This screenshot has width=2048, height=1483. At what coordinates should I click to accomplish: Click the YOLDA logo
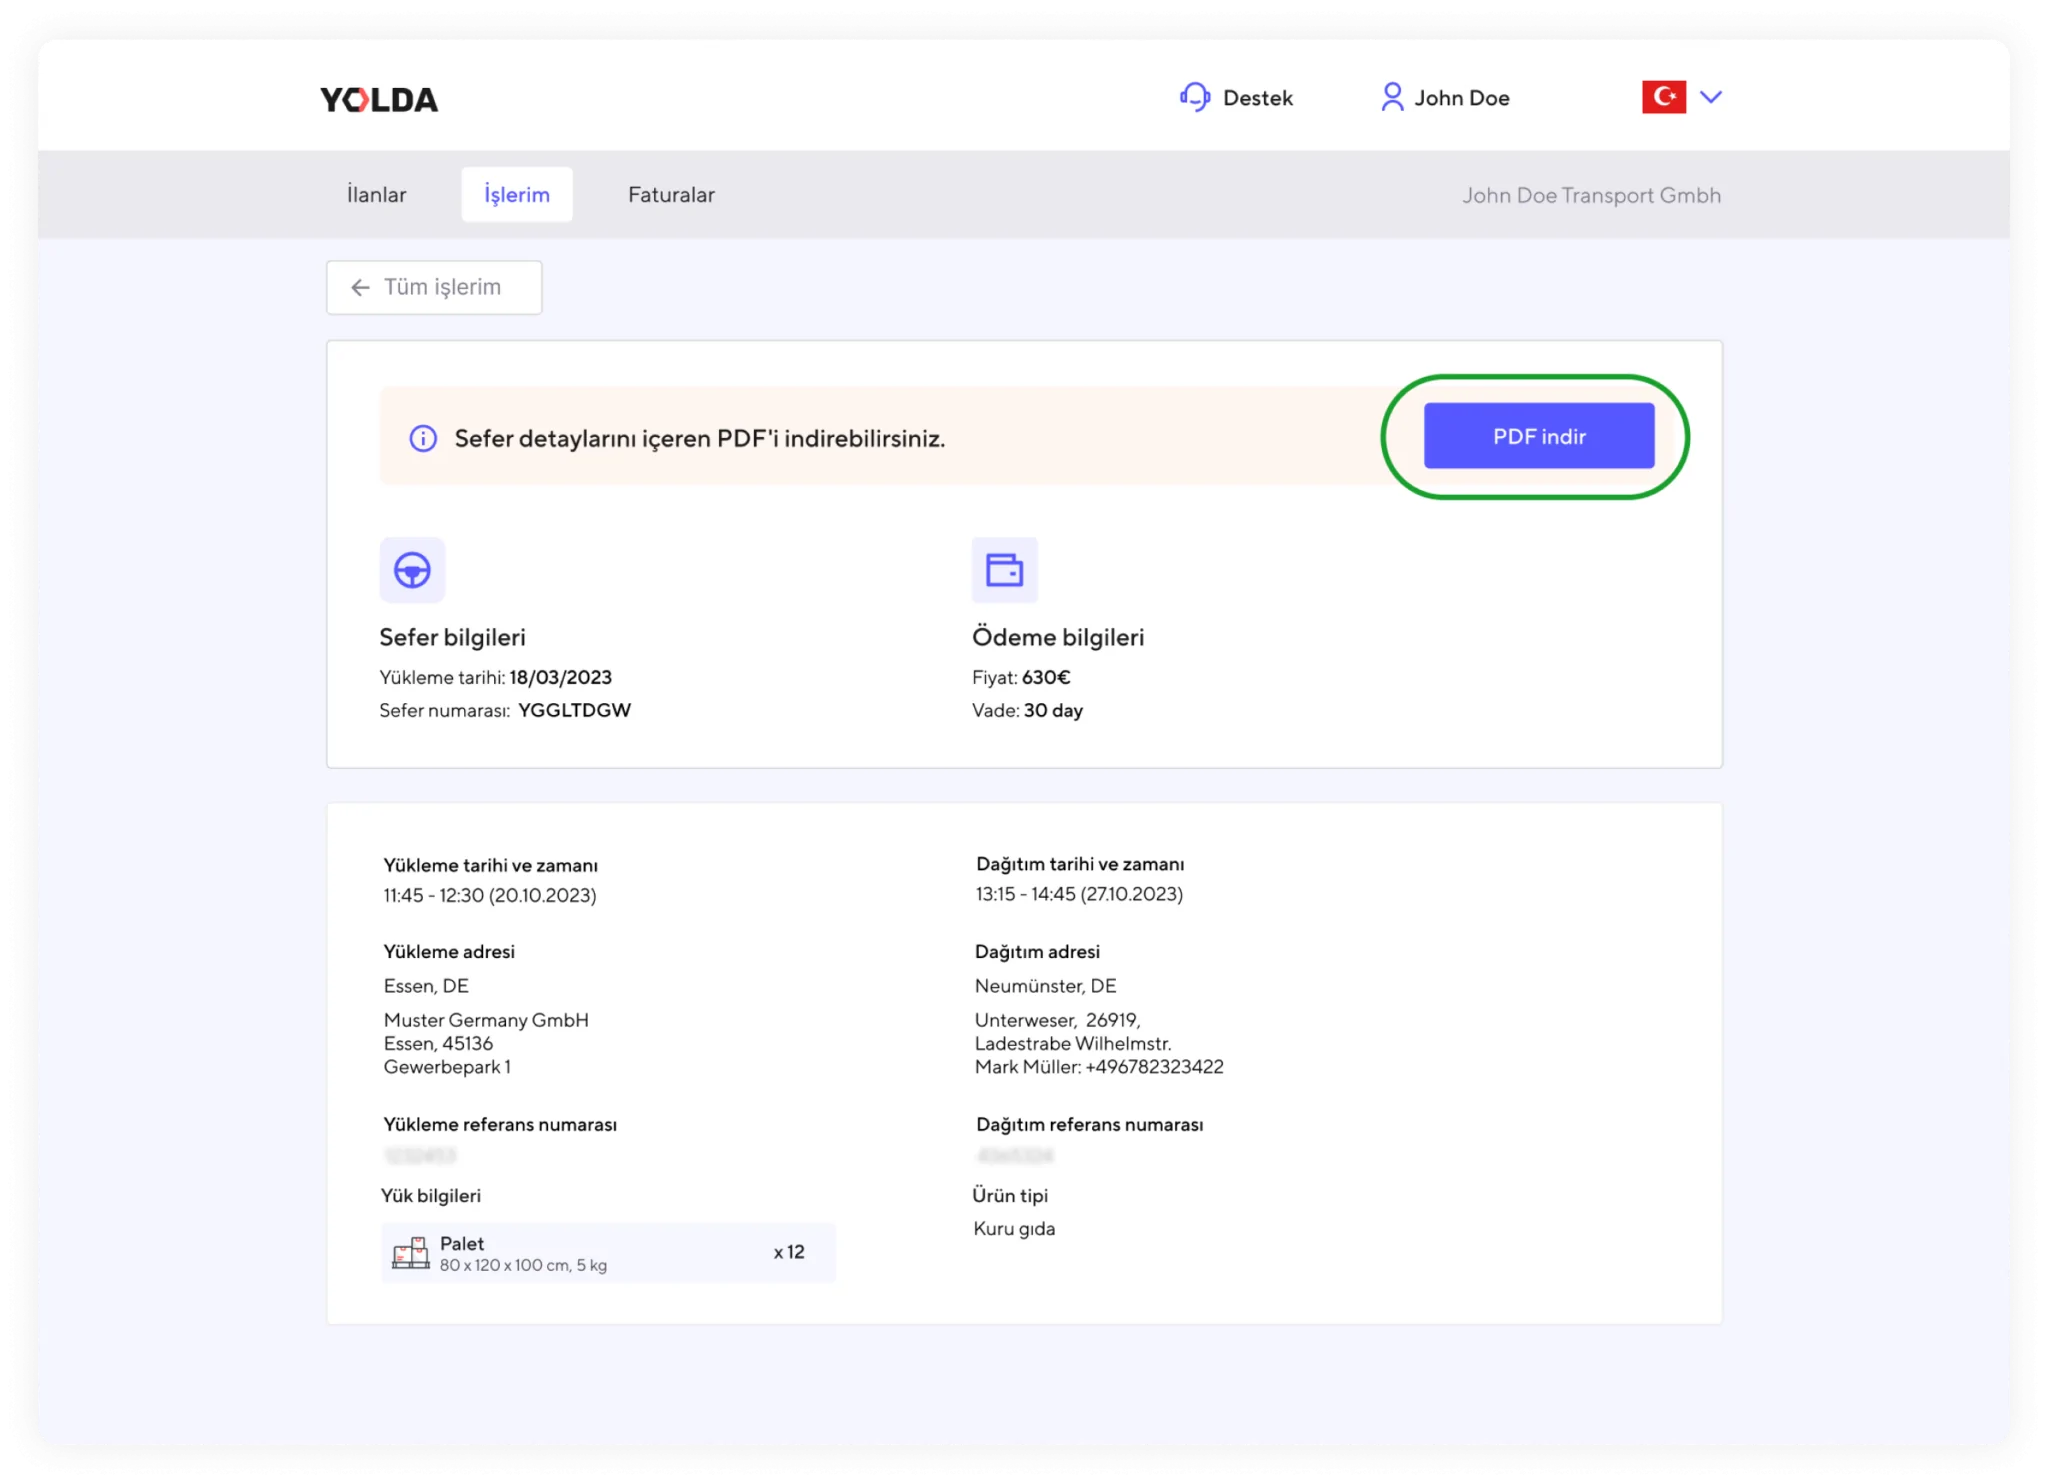coord(379,99)
